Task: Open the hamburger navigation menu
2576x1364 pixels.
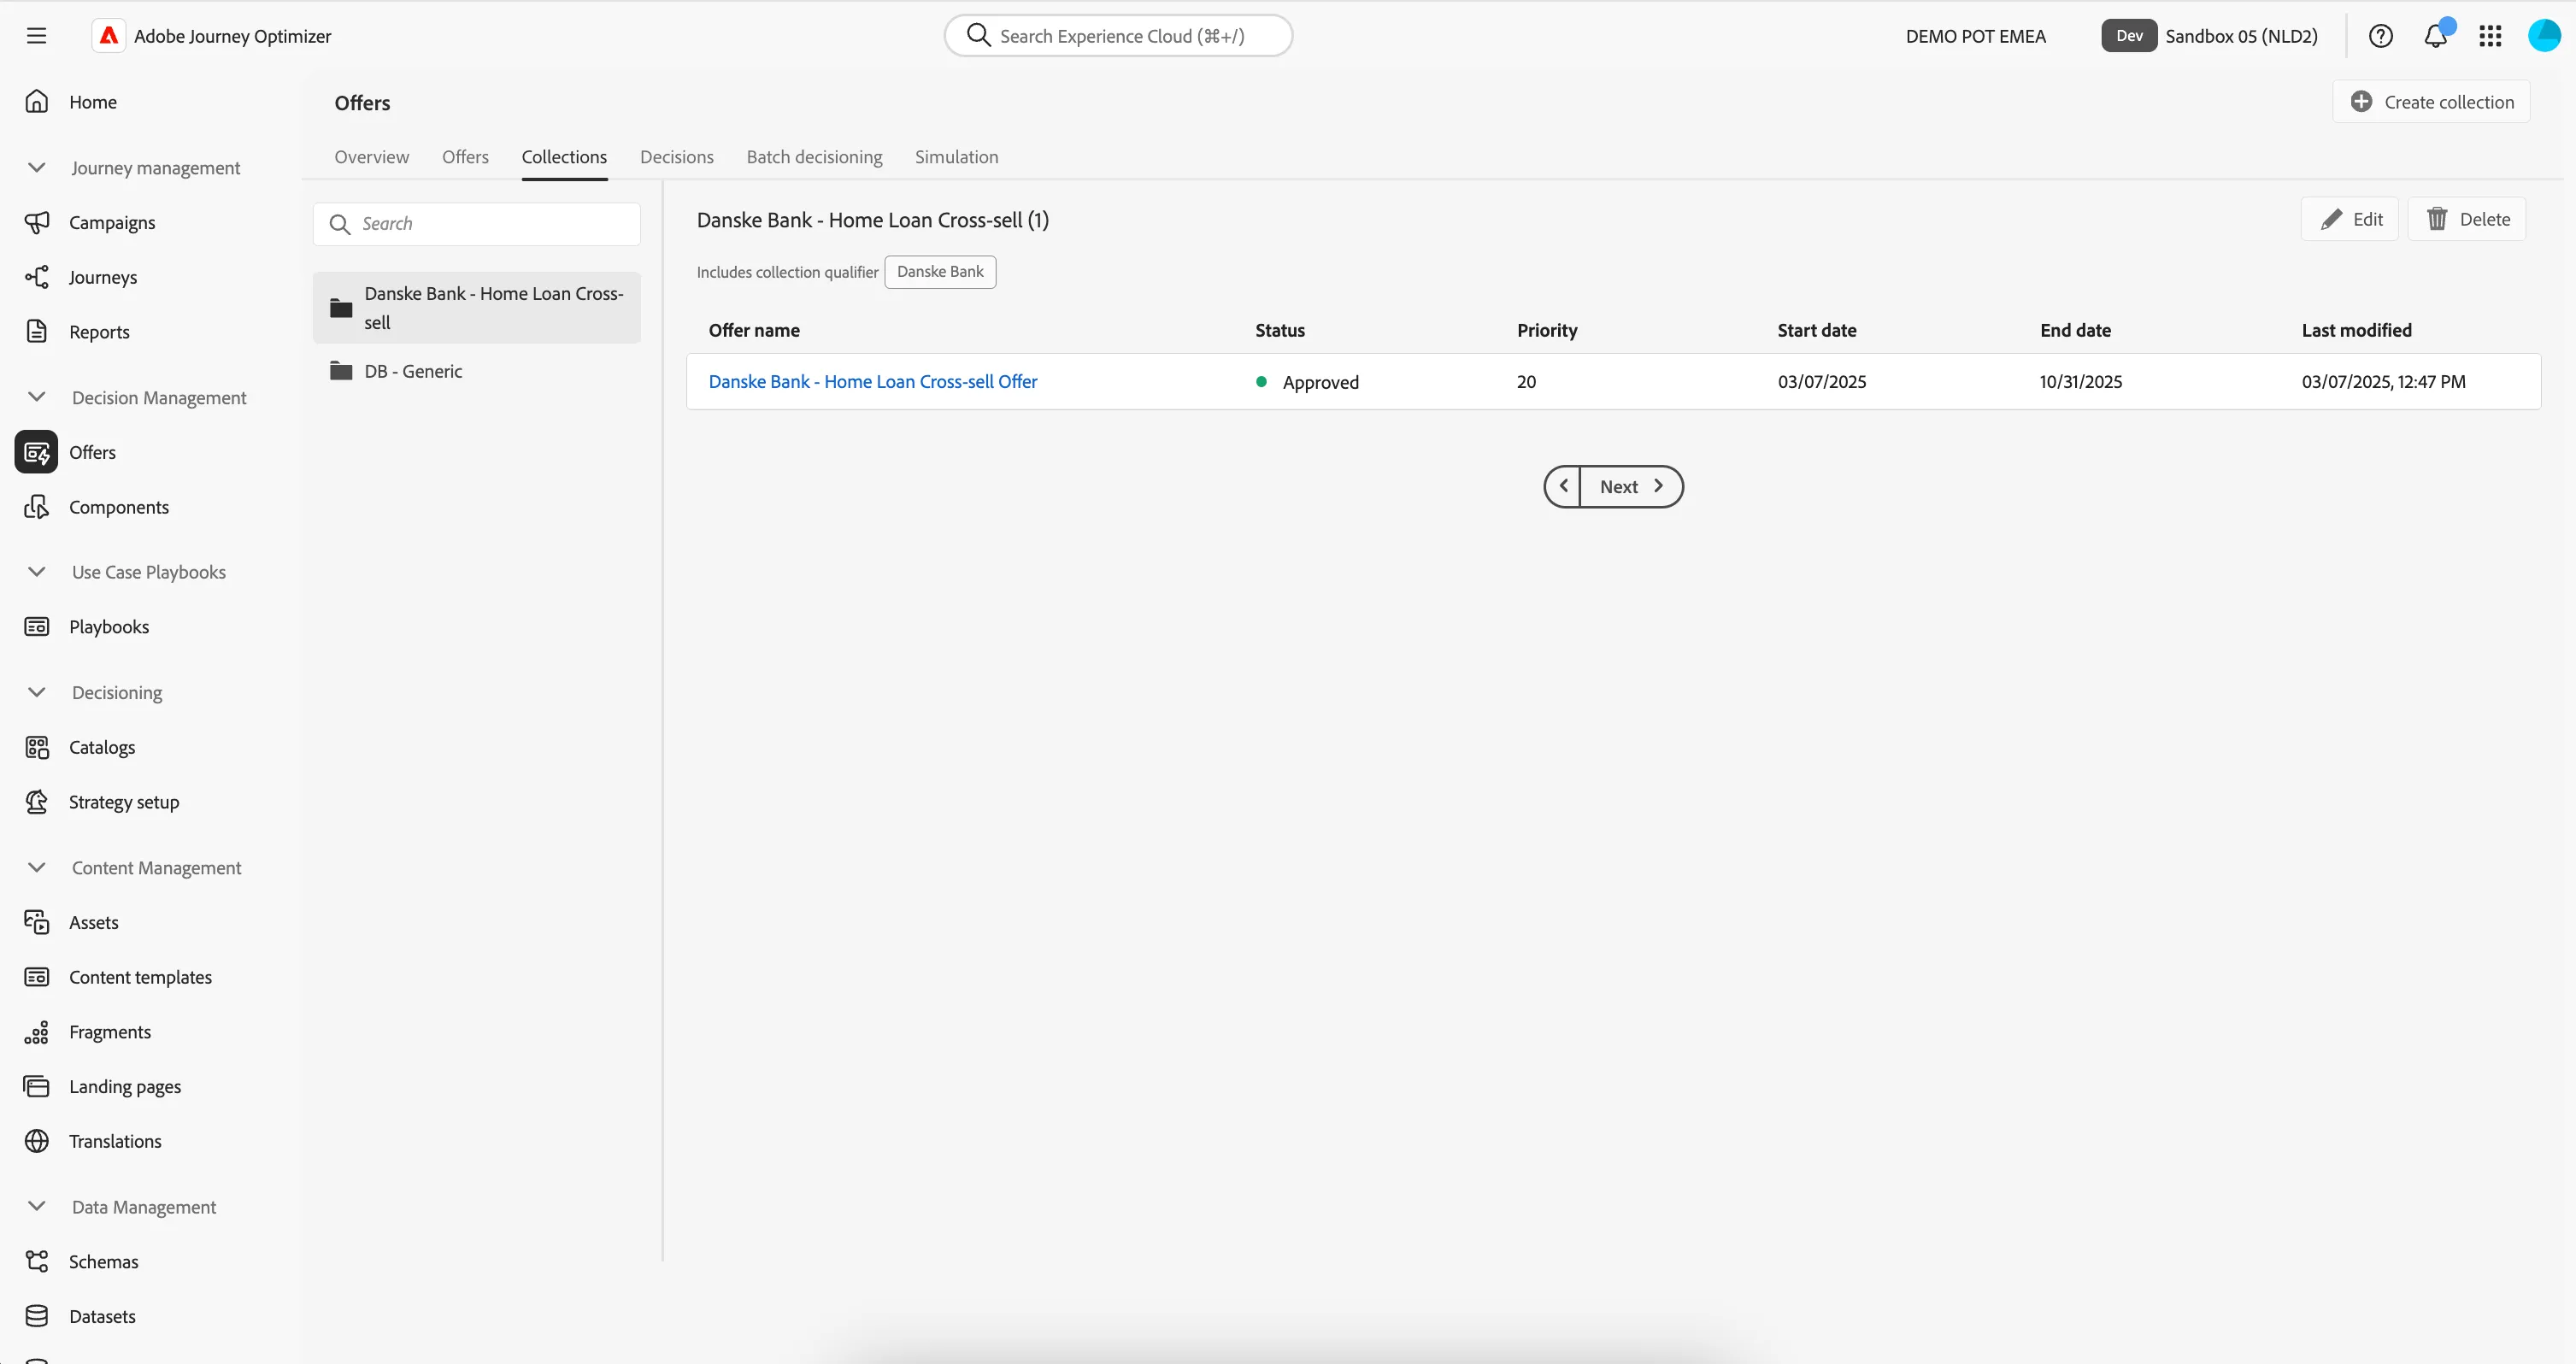Action: 37,36
